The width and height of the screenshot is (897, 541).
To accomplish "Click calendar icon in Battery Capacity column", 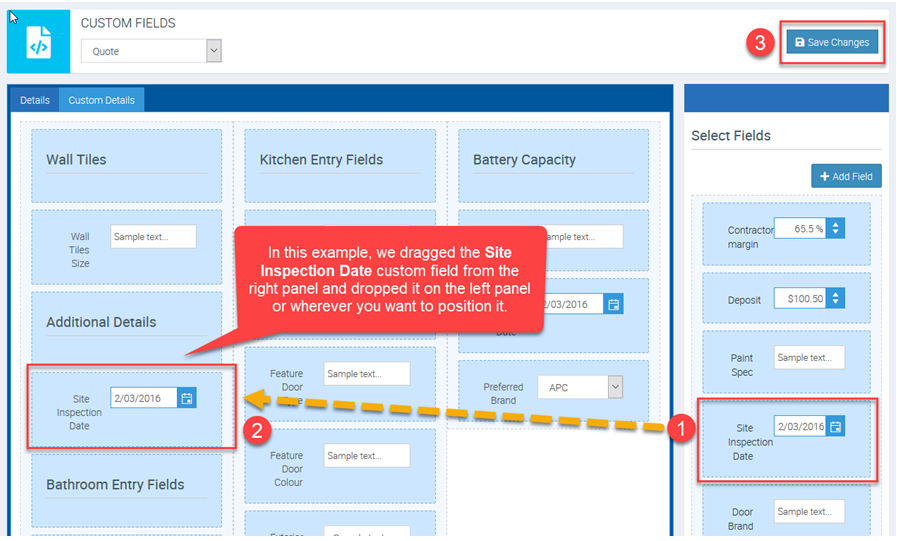I will click(x=614, y=304).
